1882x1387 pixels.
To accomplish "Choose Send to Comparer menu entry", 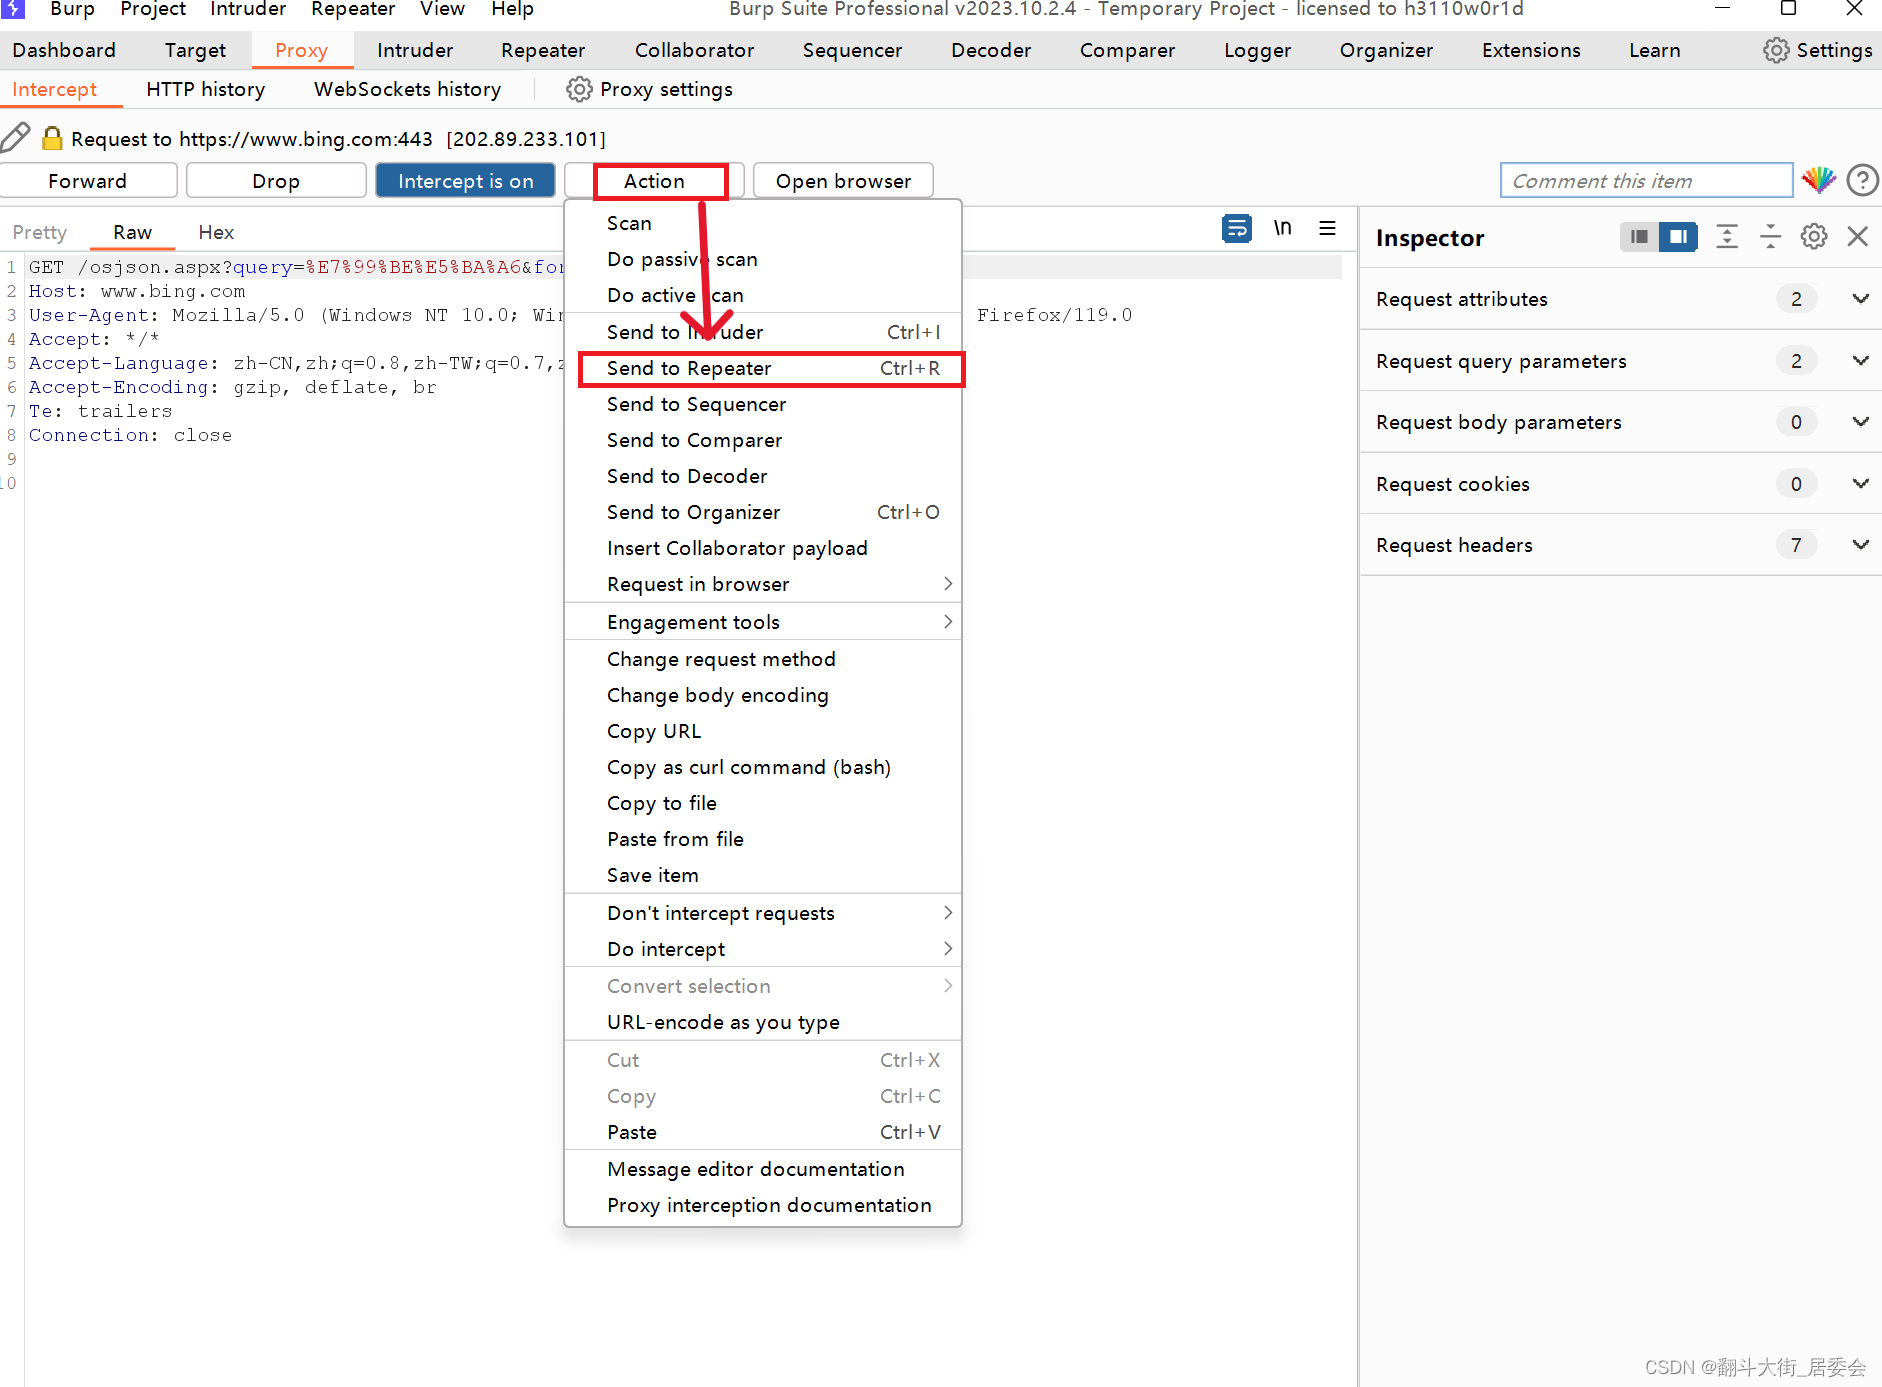I will [x=763, y=440].
